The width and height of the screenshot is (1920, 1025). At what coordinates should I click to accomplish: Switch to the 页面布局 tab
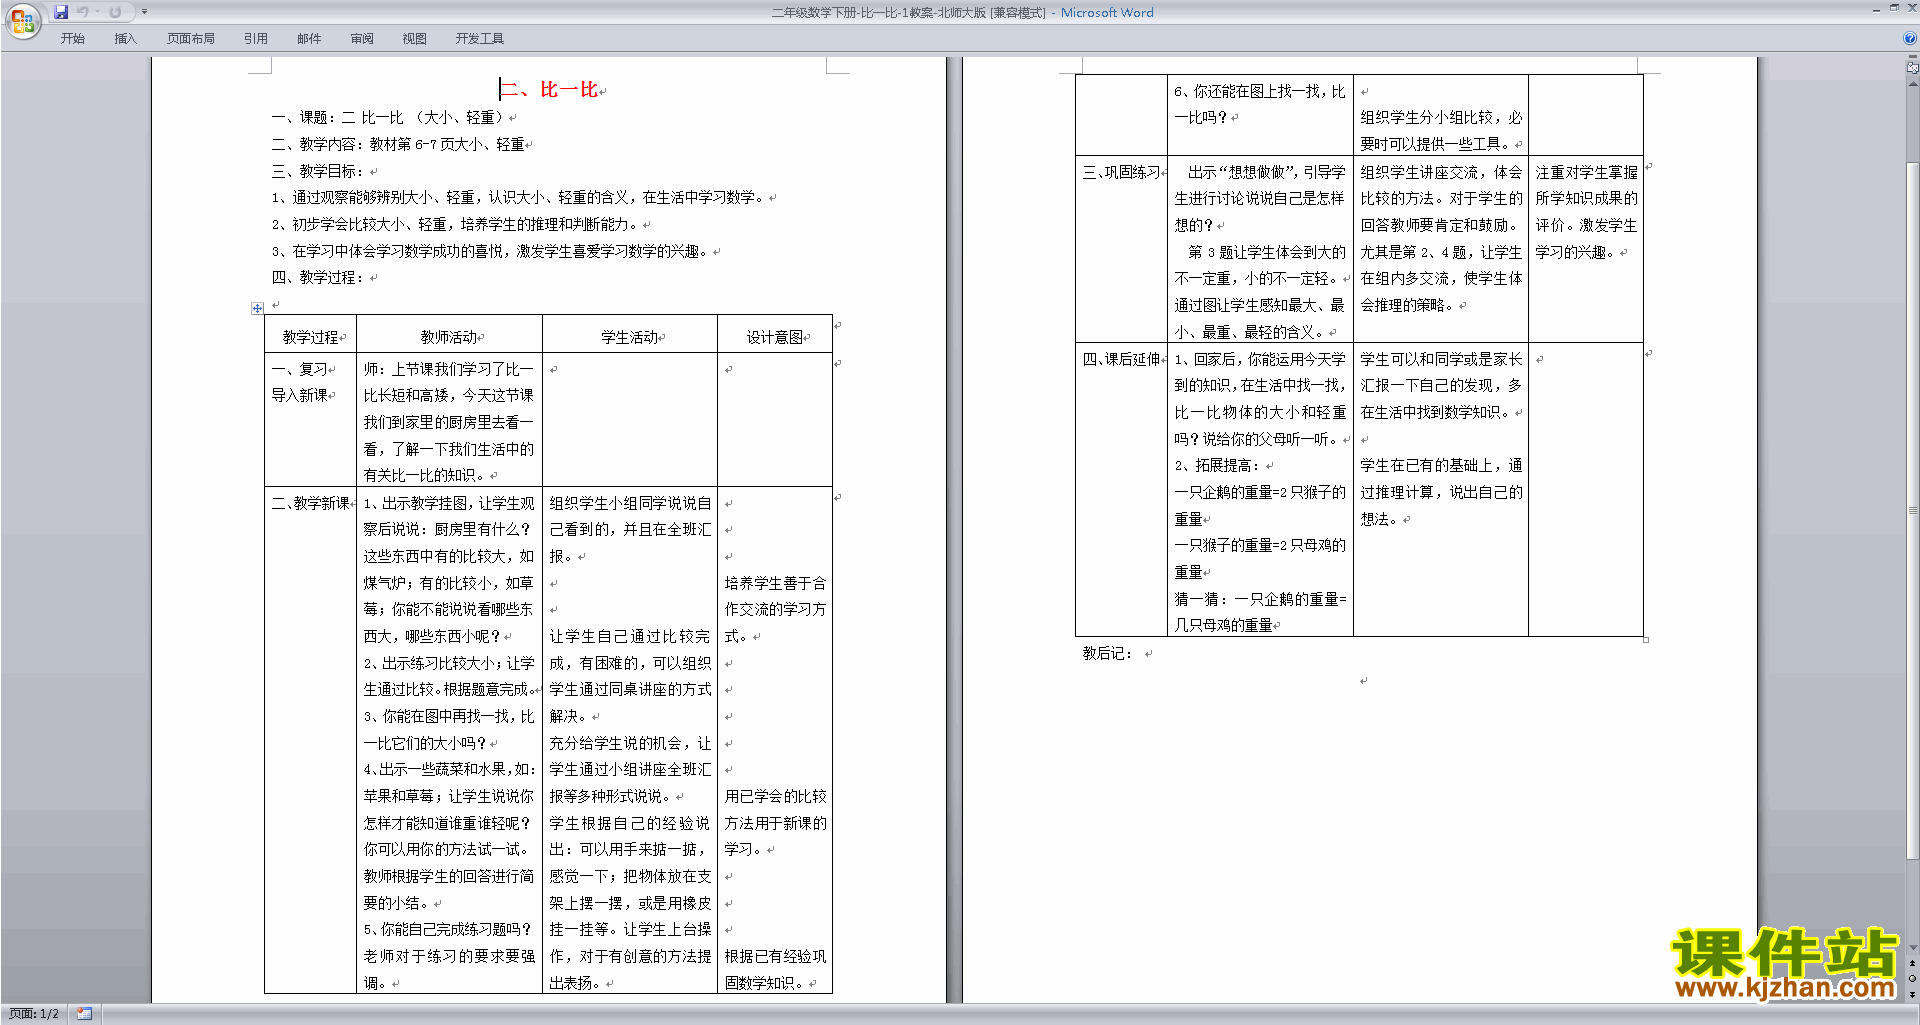191,39
